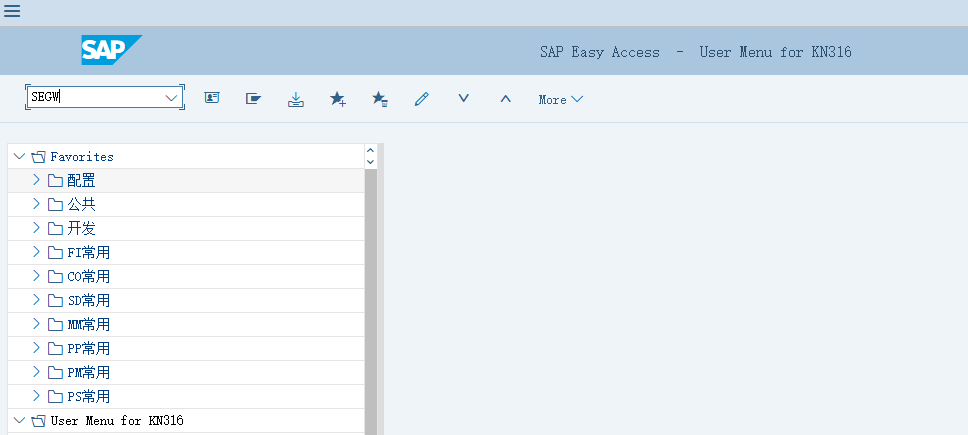Click the download-to-favorites toolbar icon

(296, 99)
